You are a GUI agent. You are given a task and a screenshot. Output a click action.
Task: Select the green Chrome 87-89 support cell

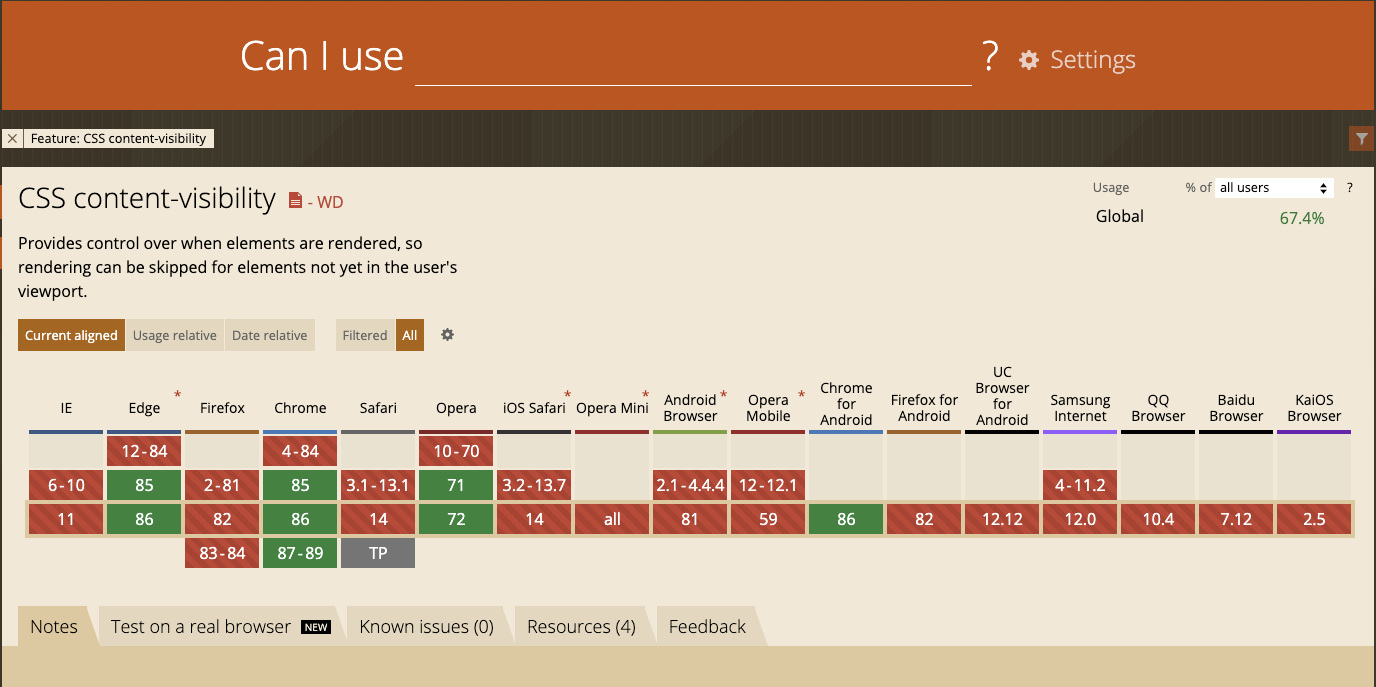point(300,553)
